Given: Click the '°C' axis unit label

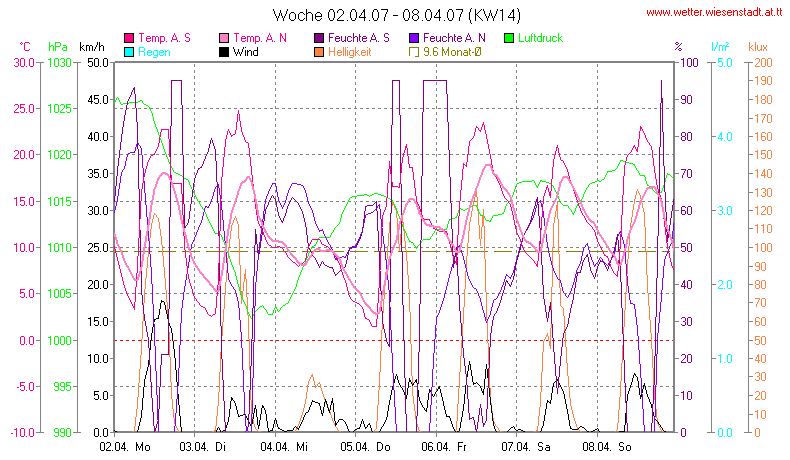Looking at the screenshot, I should (25, 47).
